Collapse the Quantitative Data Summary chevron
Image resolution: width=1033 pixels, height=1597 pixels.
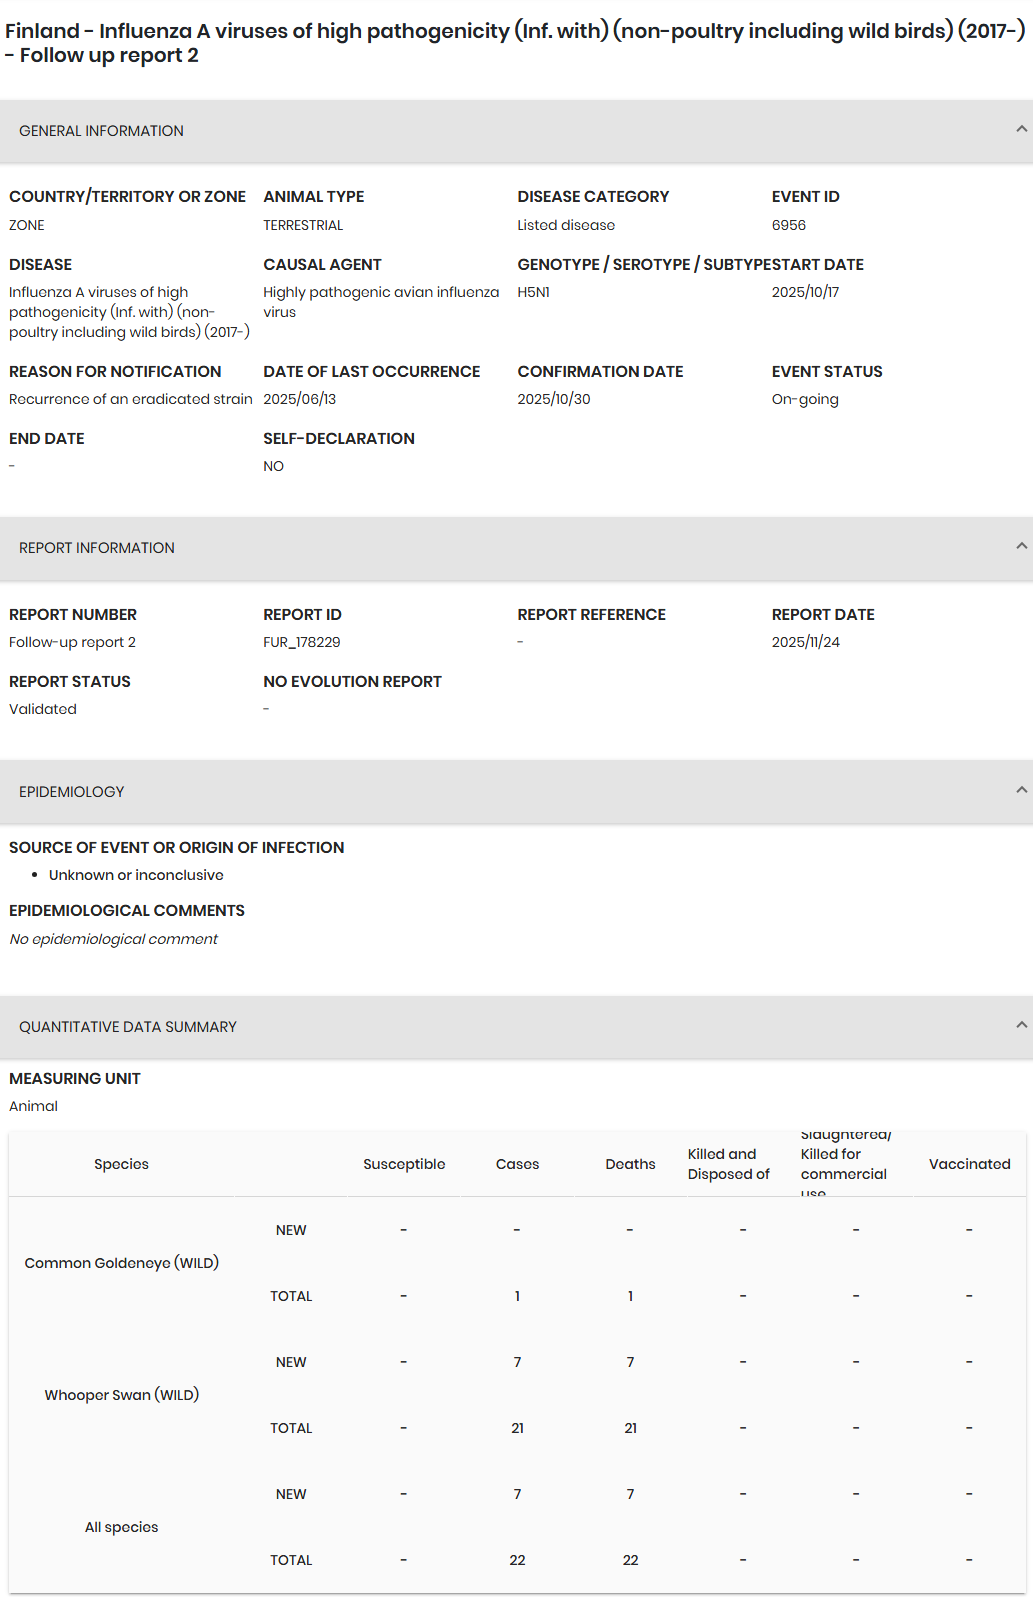pos(1021,1025)
